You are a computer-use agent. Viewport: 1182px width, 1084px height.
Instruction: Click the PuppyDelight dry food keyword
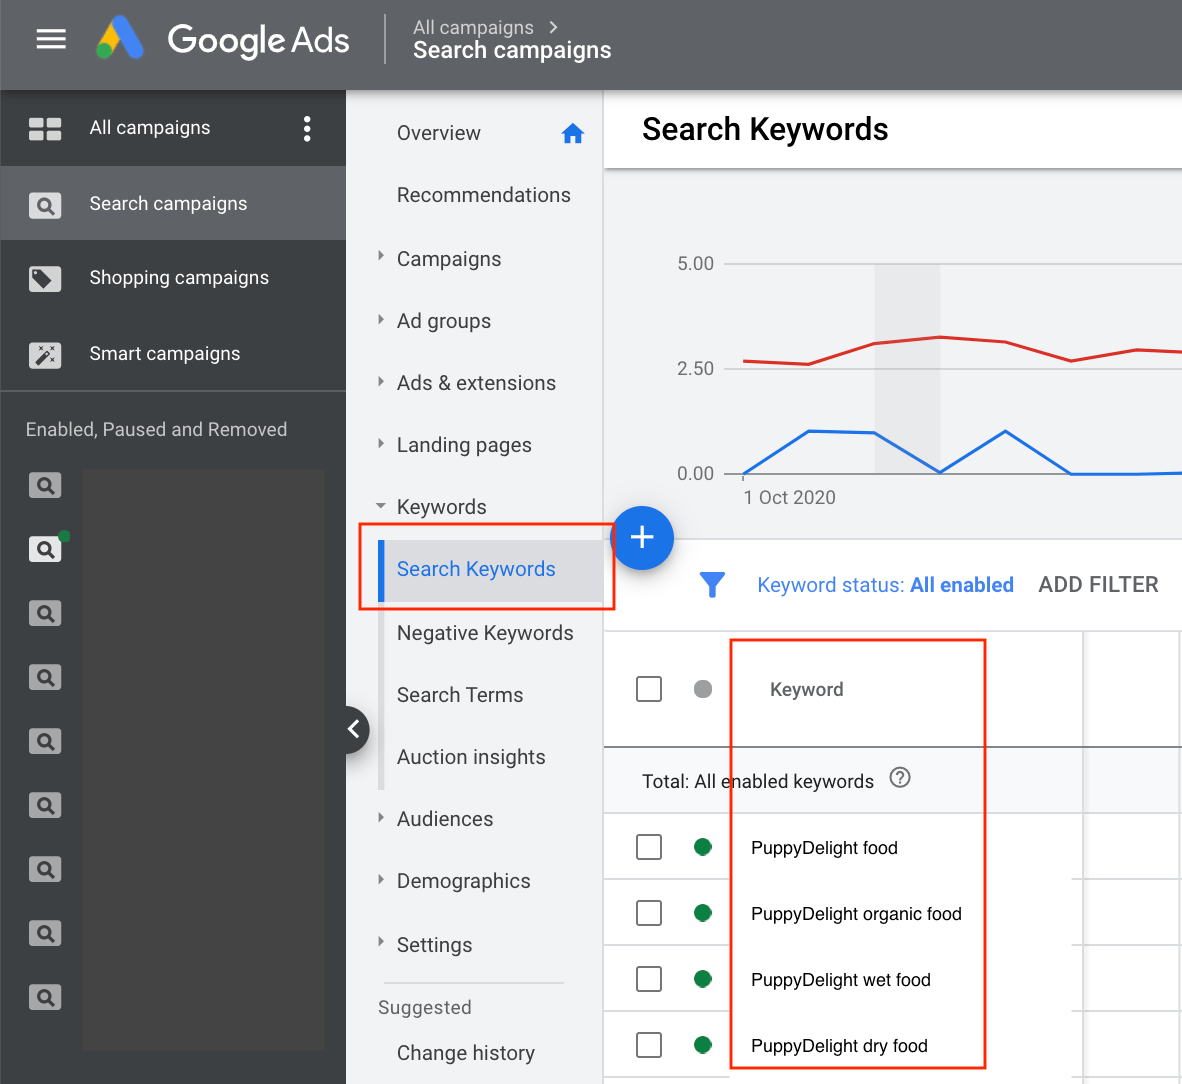click(839, 1046)
